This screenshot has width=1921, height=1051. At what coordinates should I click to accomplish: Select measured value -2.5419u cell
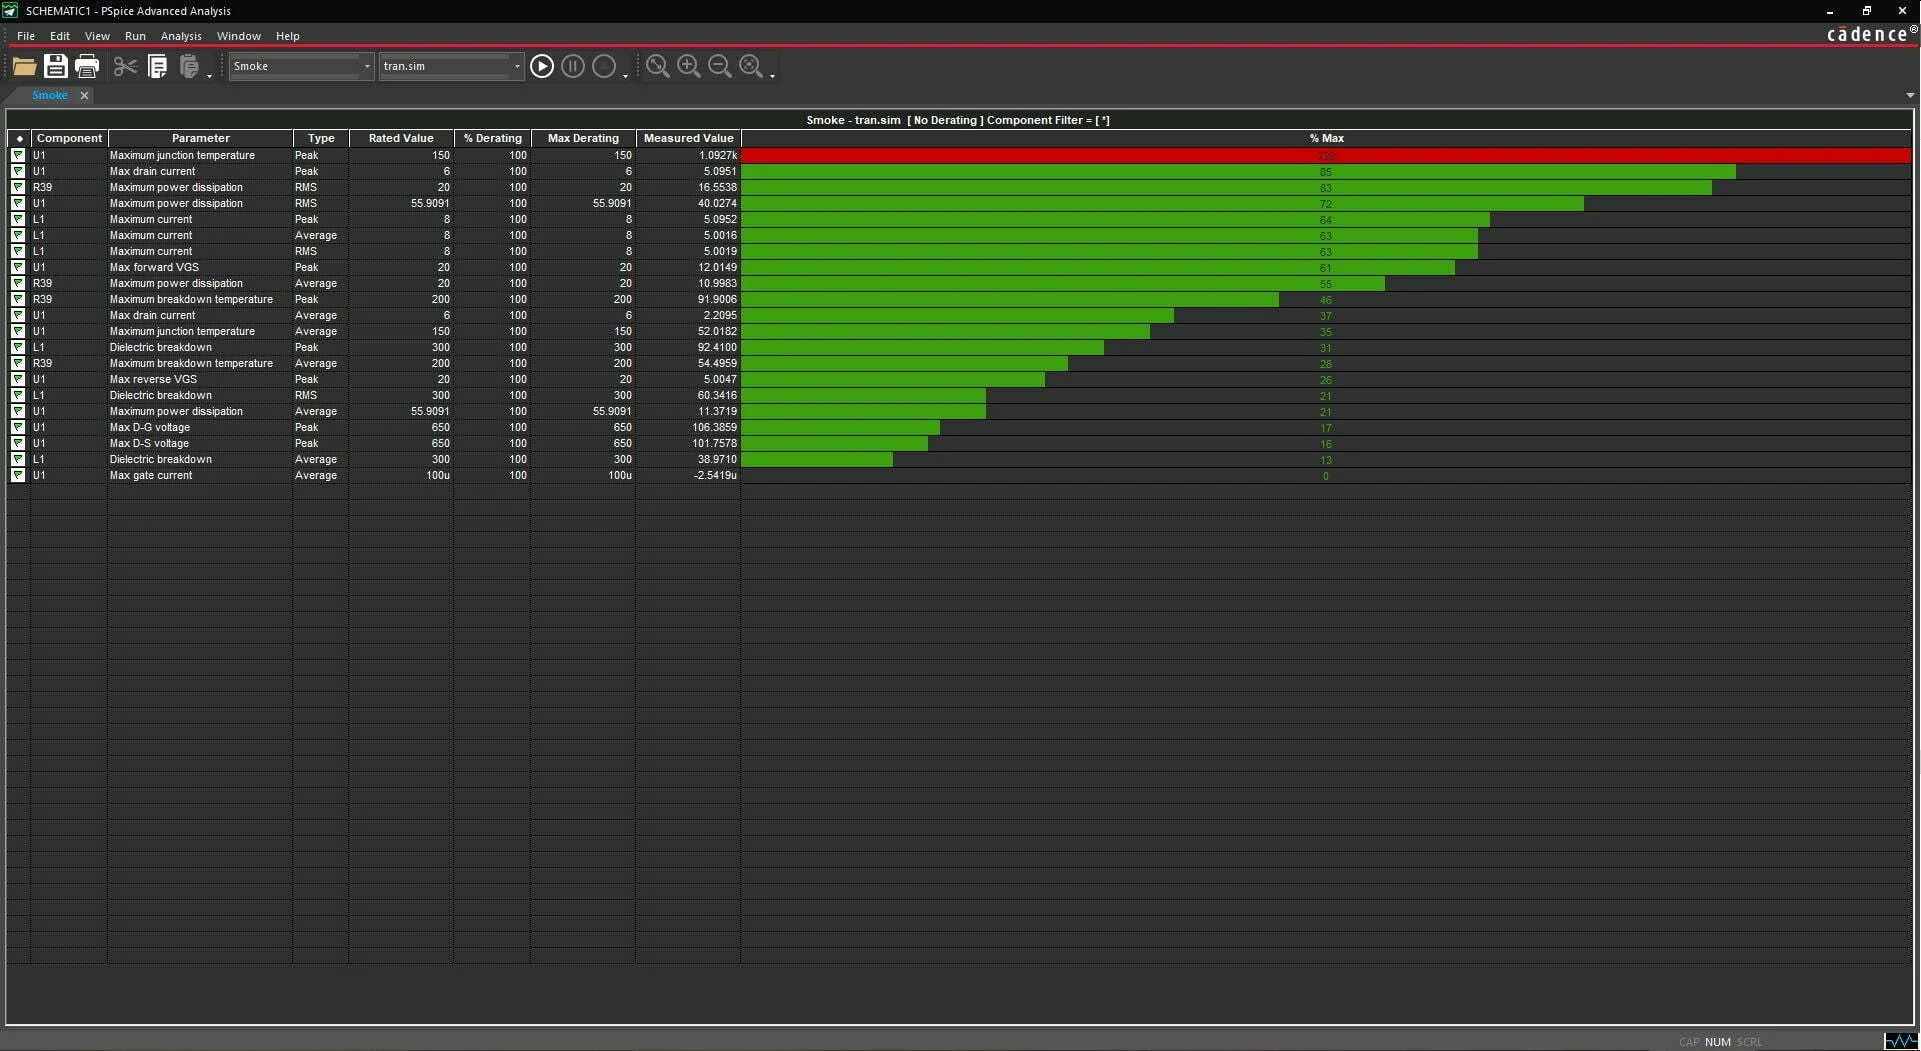688,475
